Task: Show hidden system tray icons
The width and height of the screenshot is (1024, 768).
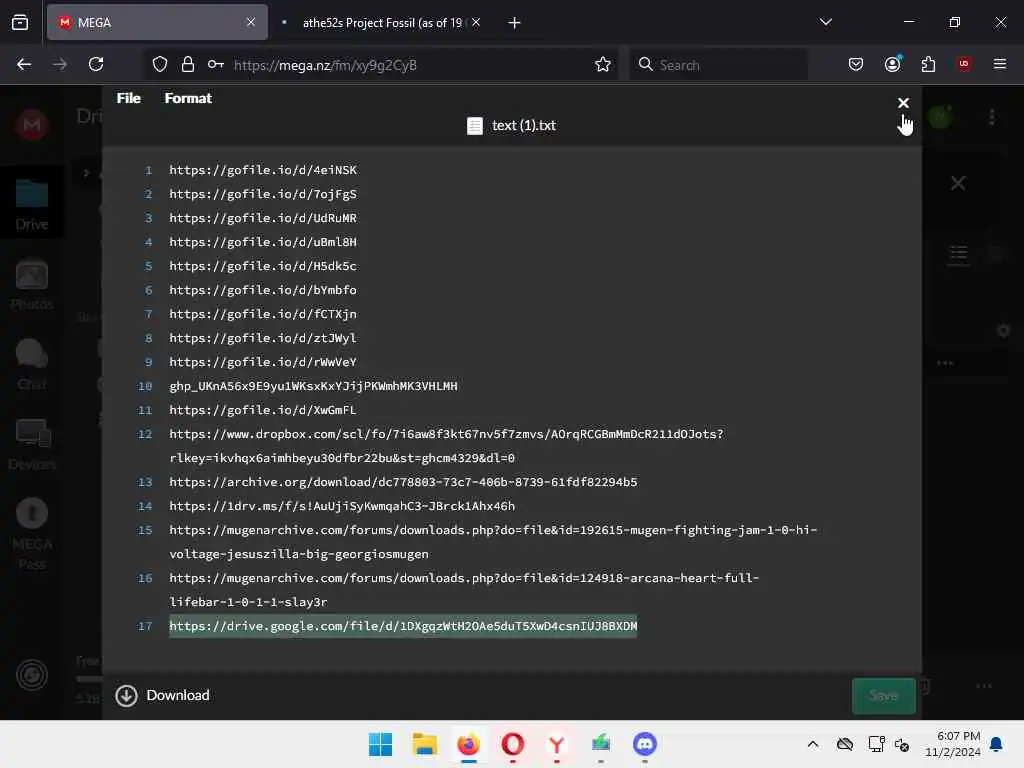Action: pyautogui.click(x=812, y=744)
